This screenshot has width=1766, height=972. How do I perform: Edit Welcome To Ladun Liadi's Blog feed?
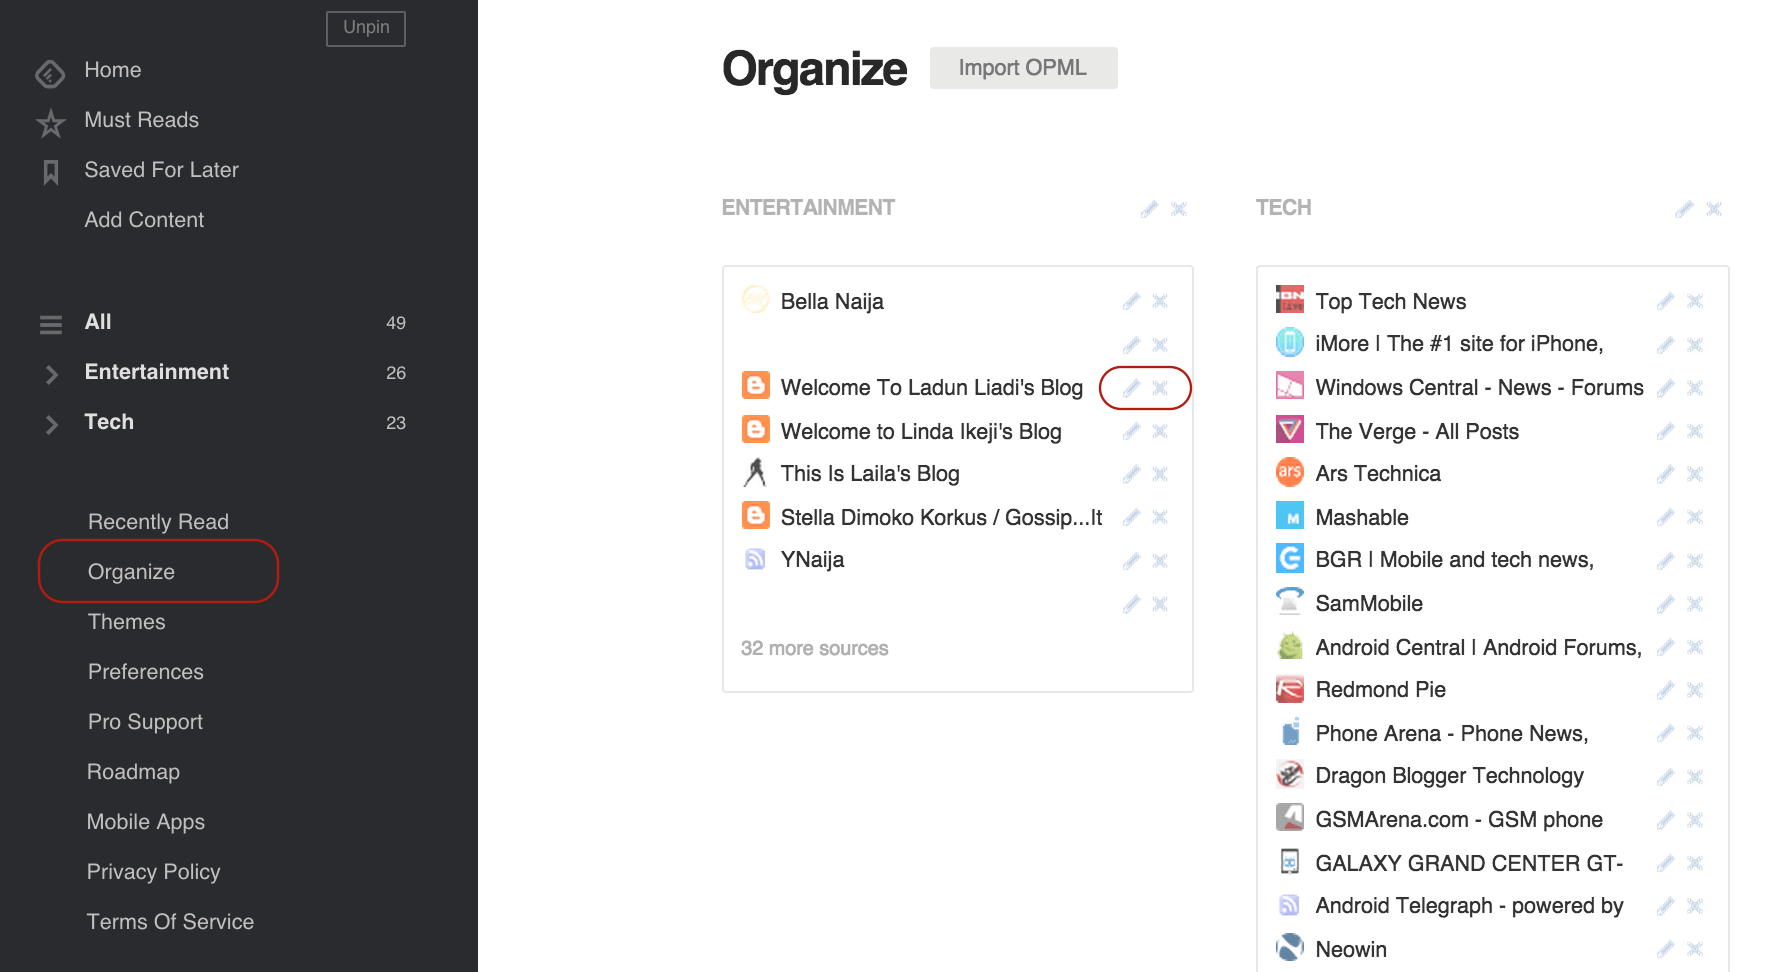pyautogui.click(x=1131, y=388)
